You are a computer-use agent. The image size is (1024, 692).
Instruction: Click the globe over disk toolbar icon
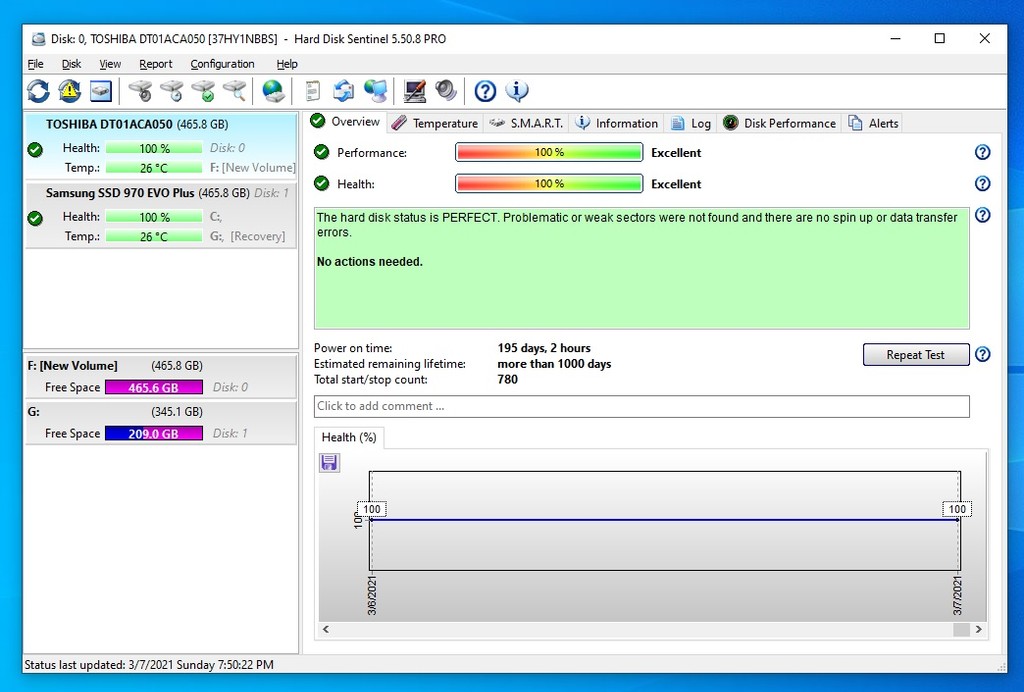click(274, 91)
